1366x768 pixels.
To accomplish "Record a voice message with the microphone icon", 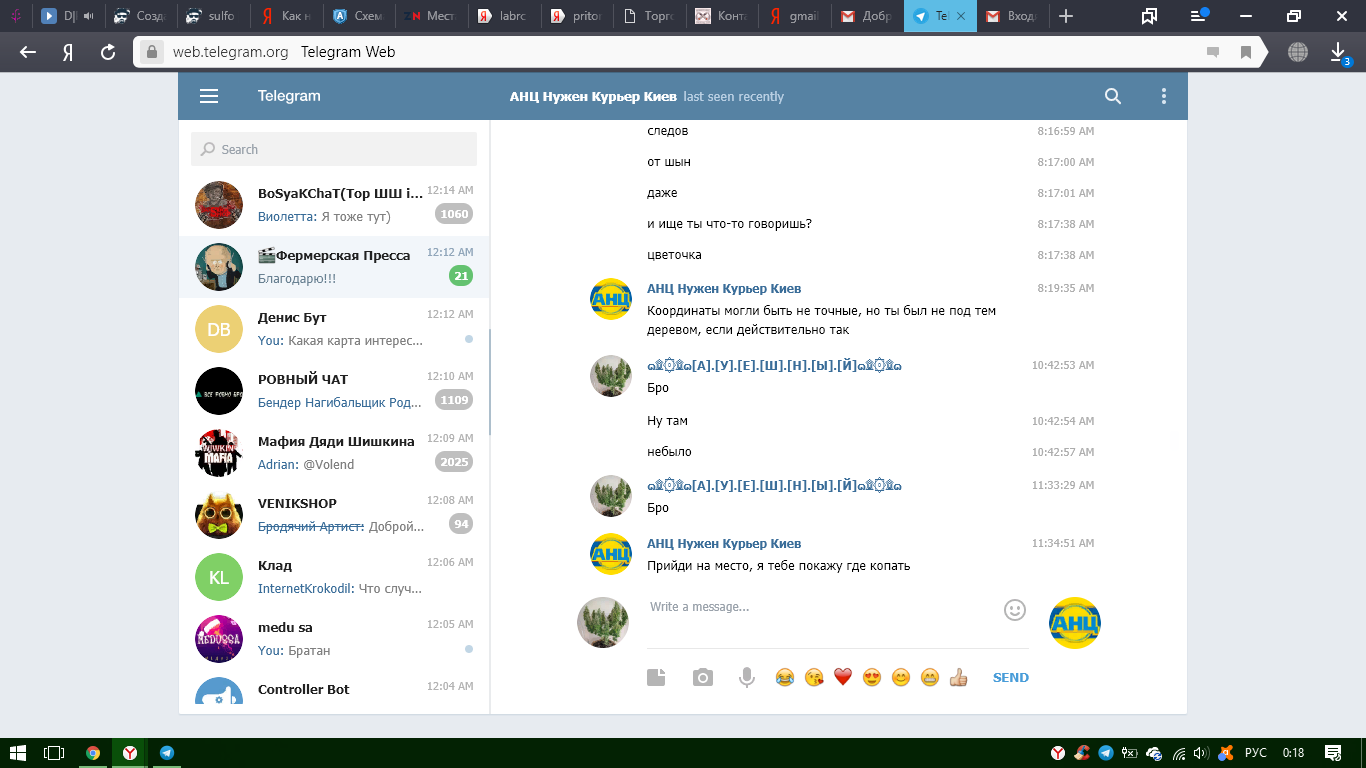I will pyautogui.click(x=747, y=677).
